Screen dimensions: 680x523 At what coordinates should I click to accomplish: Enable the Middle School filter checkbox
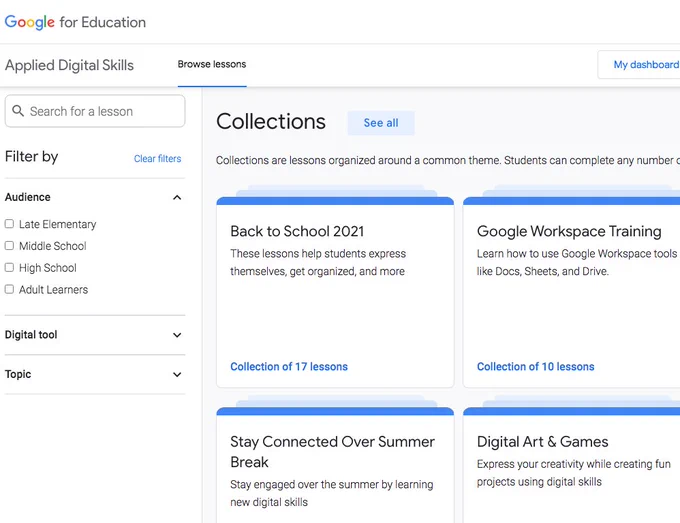[9, 245]
